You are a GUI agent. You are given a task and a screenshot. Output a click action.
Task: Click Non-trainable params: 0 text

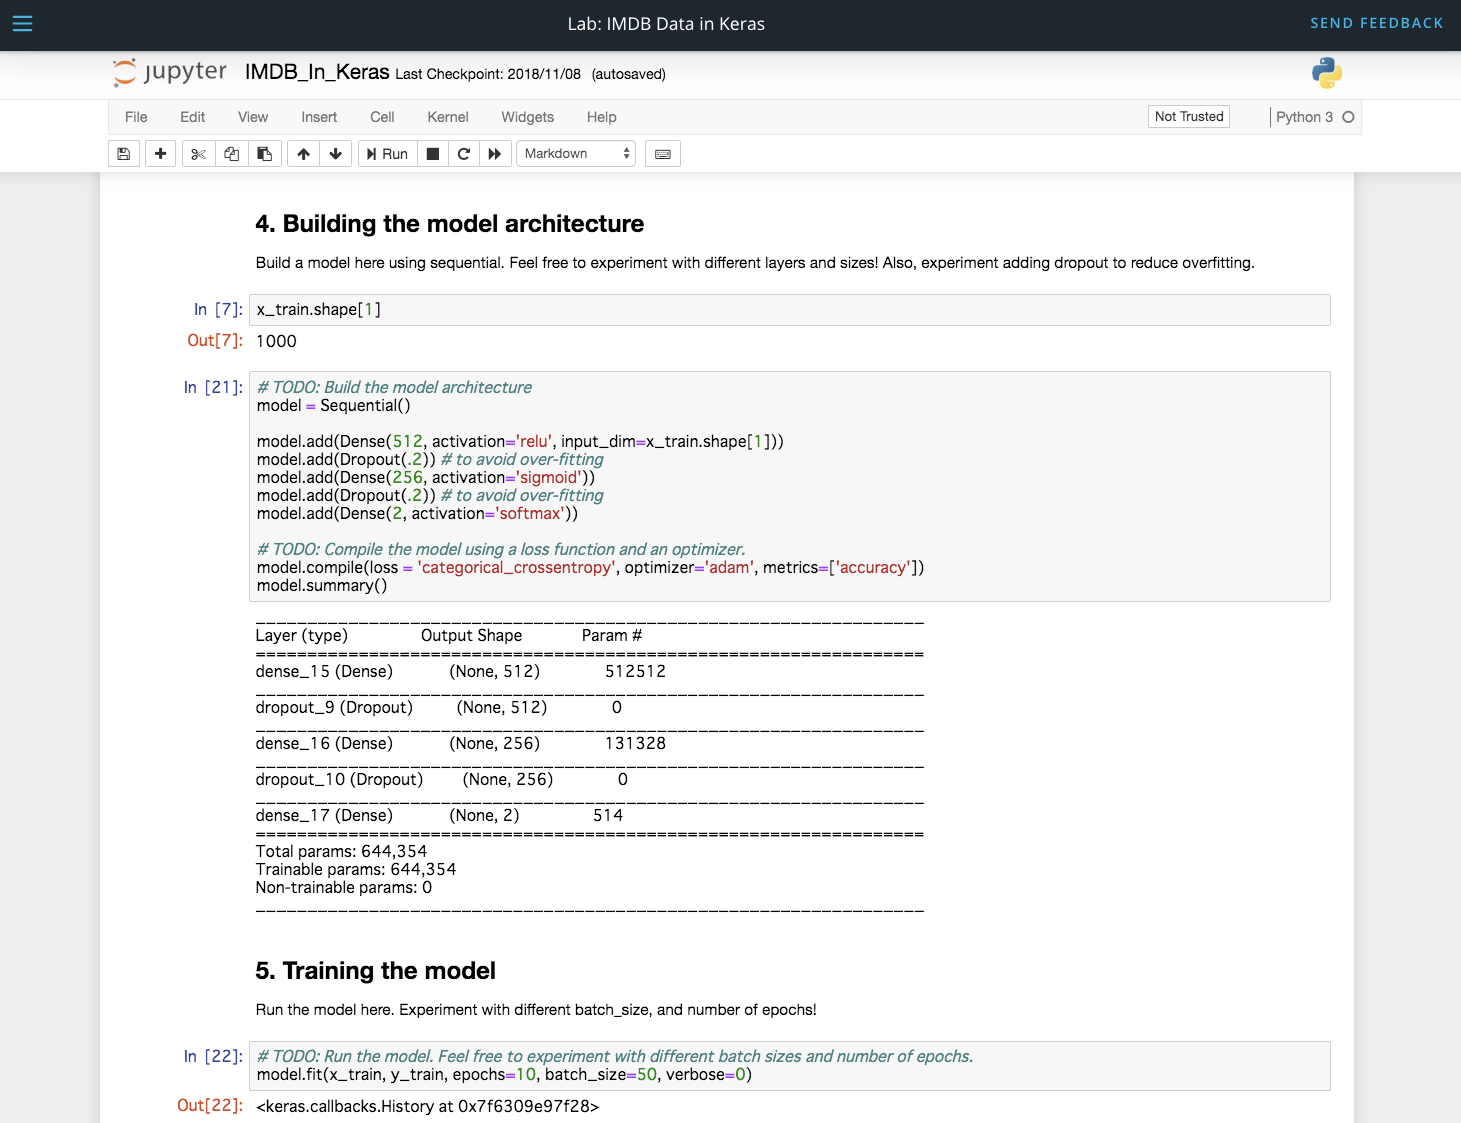pos(343,888)
